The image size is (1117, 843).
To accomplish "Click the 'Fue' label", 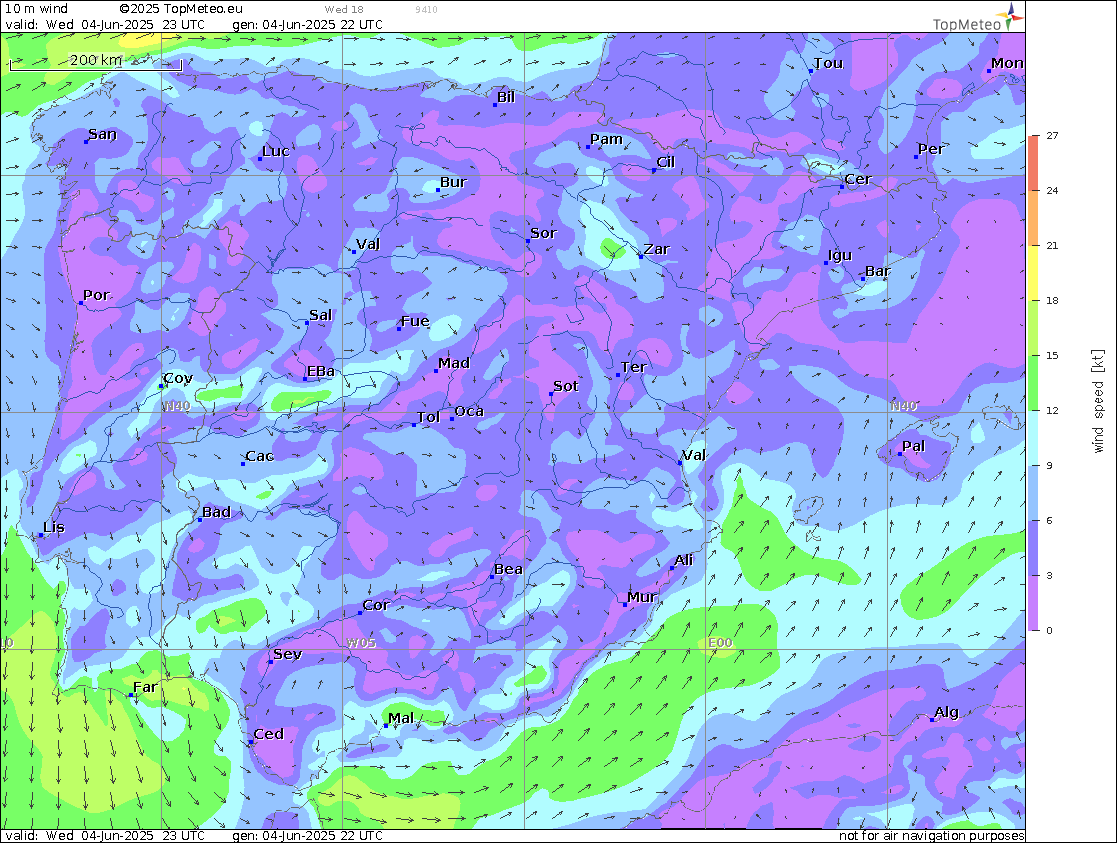I will click(x=415, y=321).
